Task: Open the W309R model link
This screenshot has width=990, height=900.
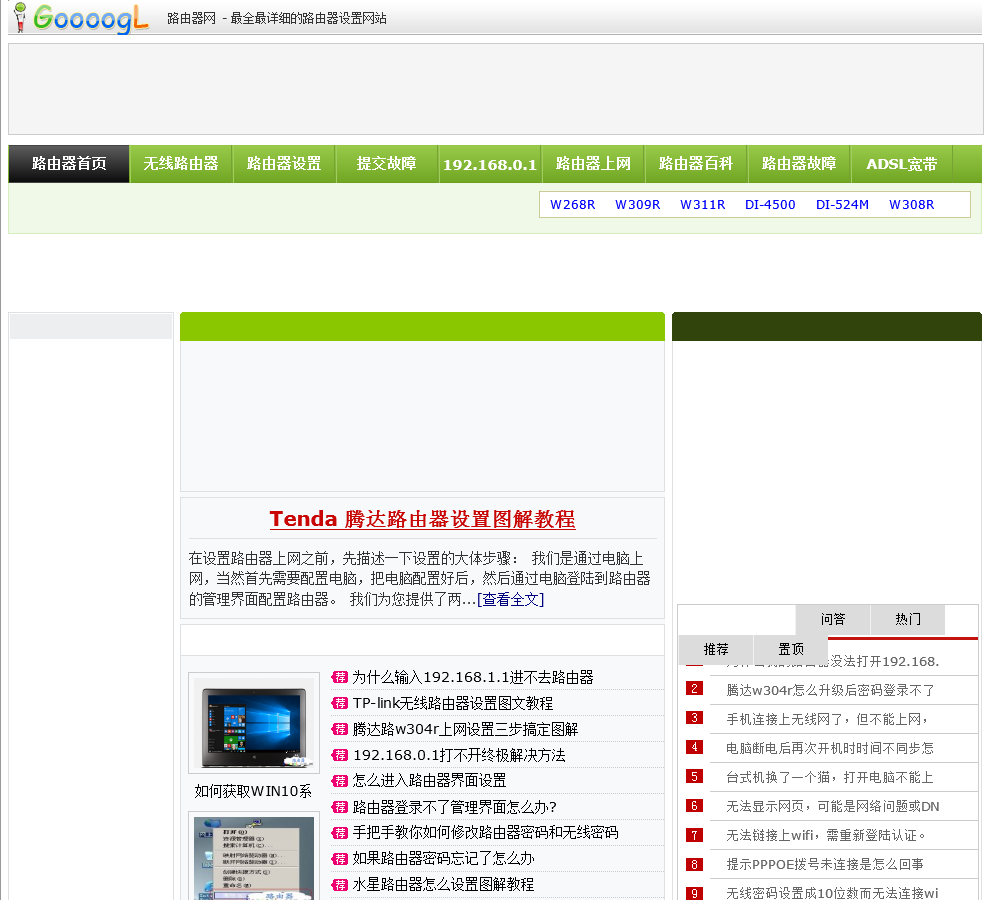Action: click(638, 205)
